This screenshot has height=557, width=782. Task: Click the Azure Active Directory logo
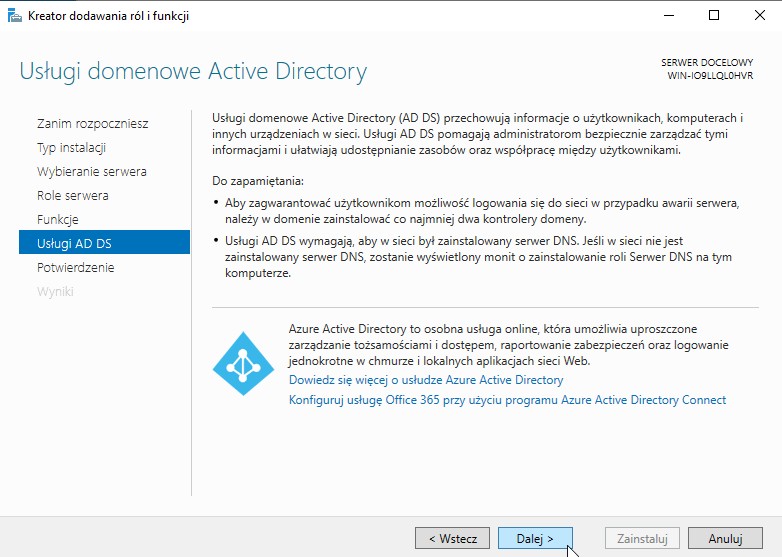point(243,363)
